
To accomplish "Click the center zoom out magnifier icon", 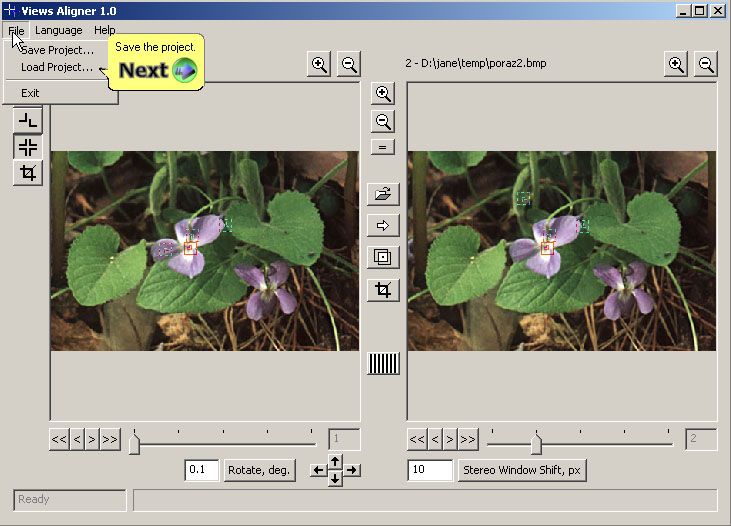I will (x=382, y=122).
